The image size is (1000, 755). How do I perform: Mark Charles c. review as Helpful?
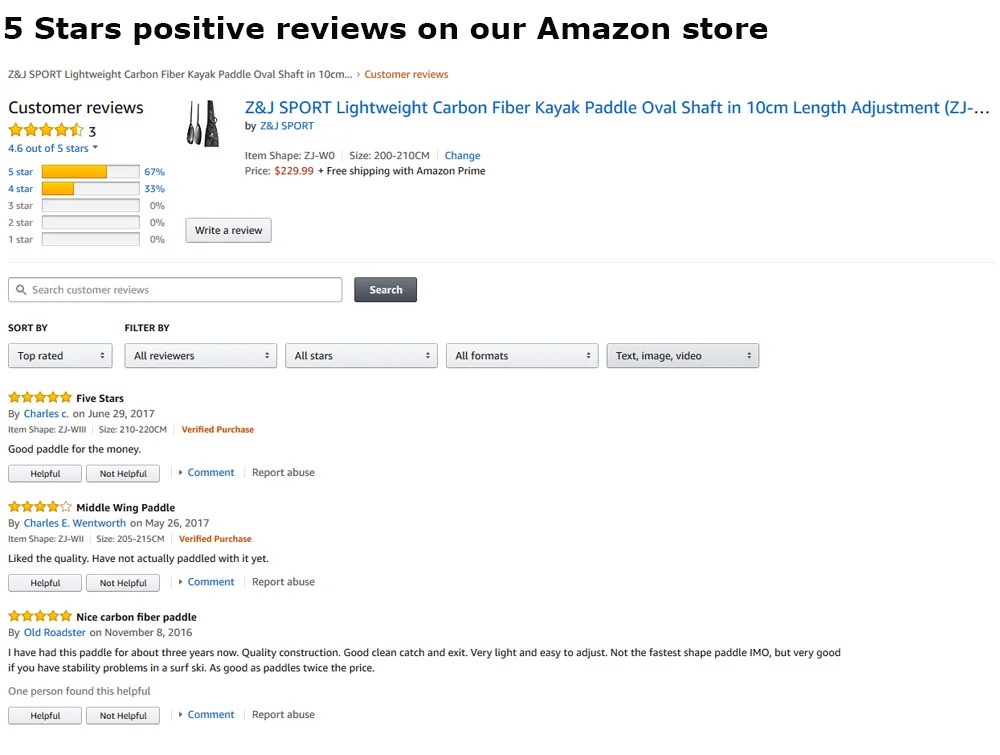(45, 474)
